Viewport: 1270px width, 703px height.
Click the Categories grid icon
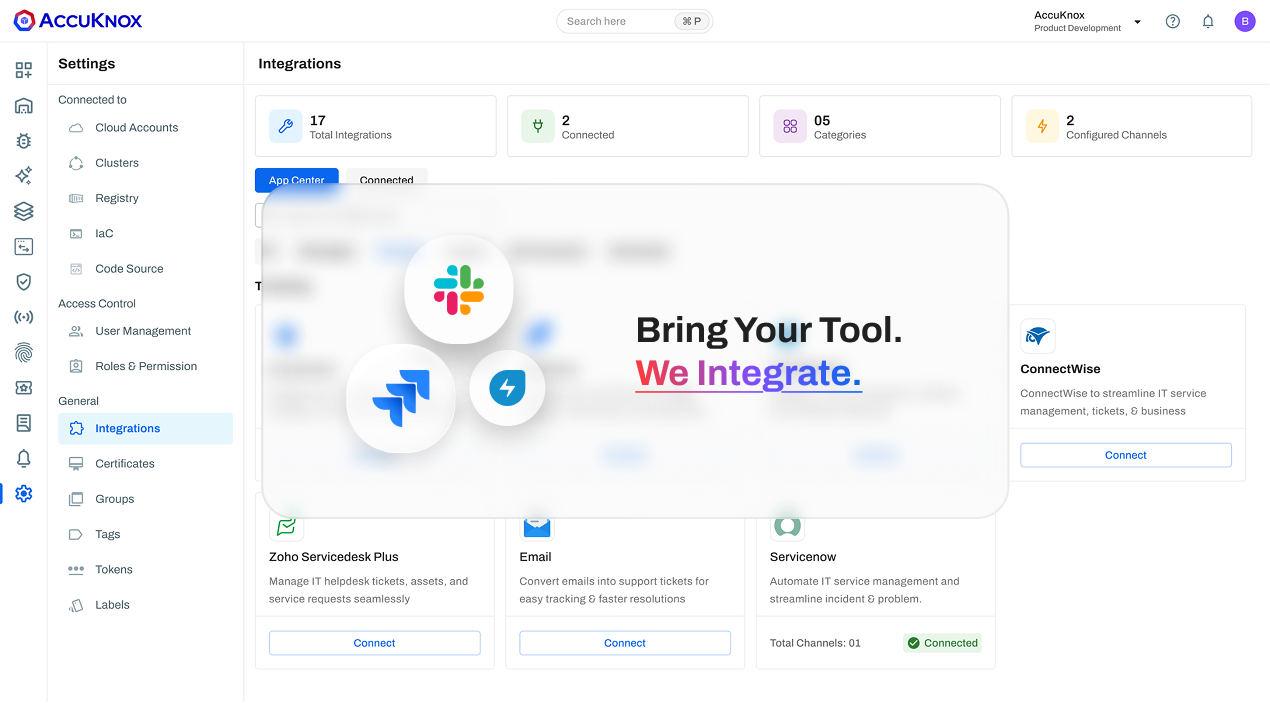point(790,126)
